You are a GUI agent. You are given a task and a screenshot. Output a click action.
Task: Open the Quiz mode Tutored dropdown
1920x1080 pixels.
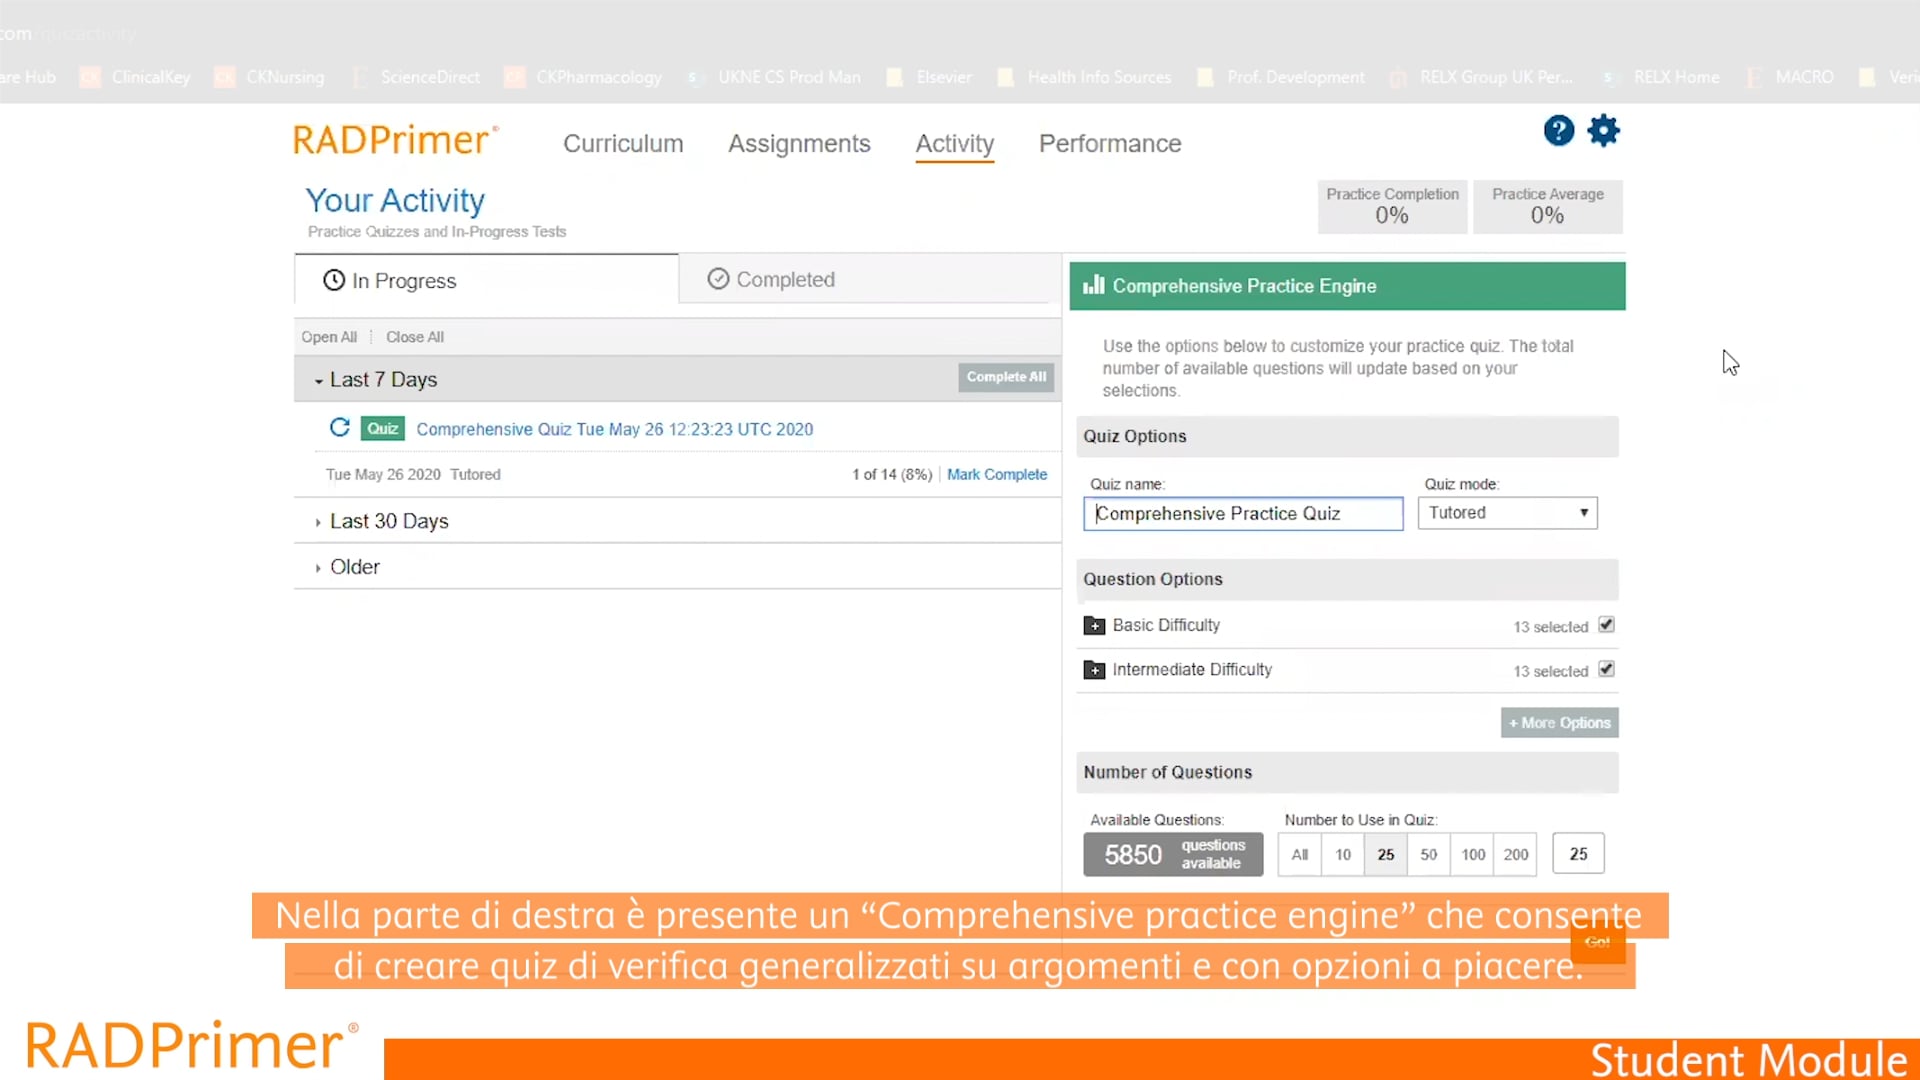coord(1506,513)
